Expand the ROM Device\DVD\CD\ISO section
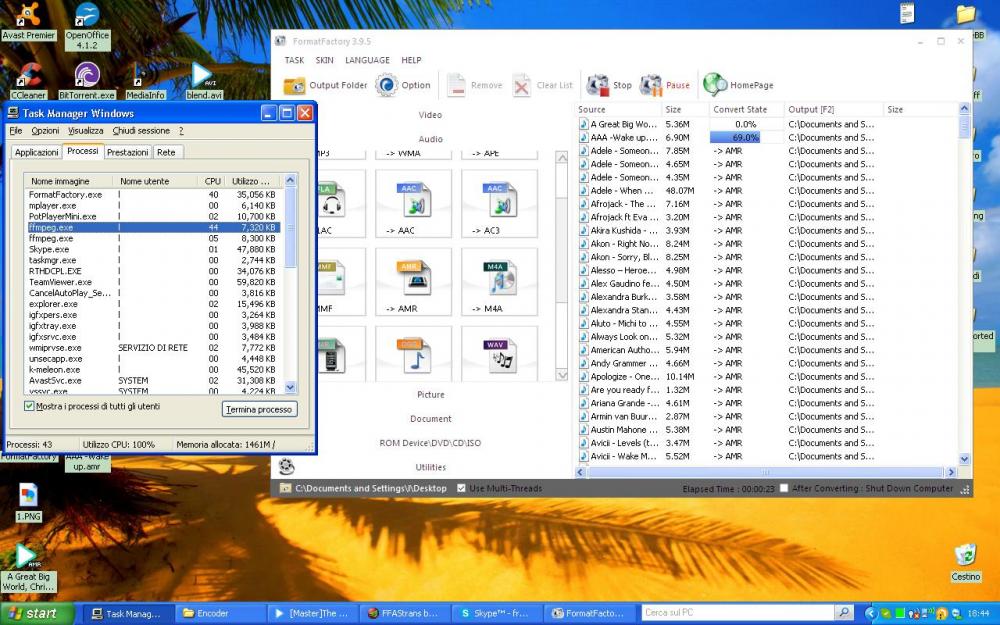Image resolution: width=1000 pixels, height=625 pixels. (x=430, y=443)
